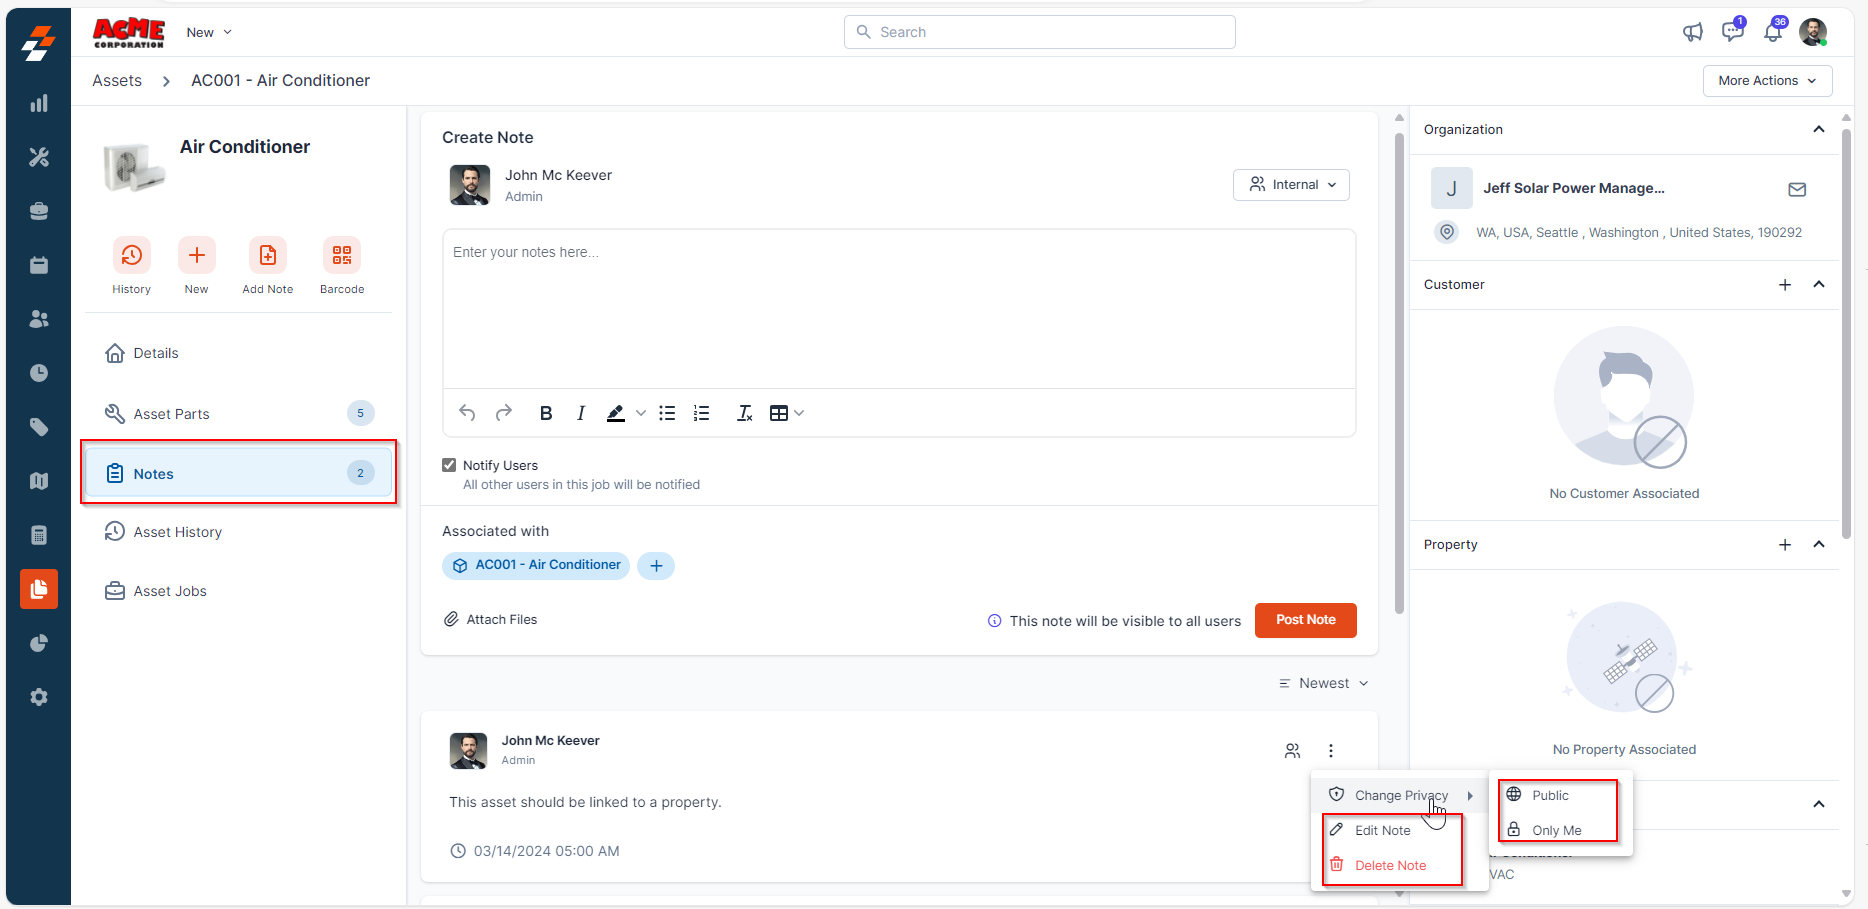Click the Barcode quick action icon
This screenshot has height=909, width=1868.
(342, 256)
